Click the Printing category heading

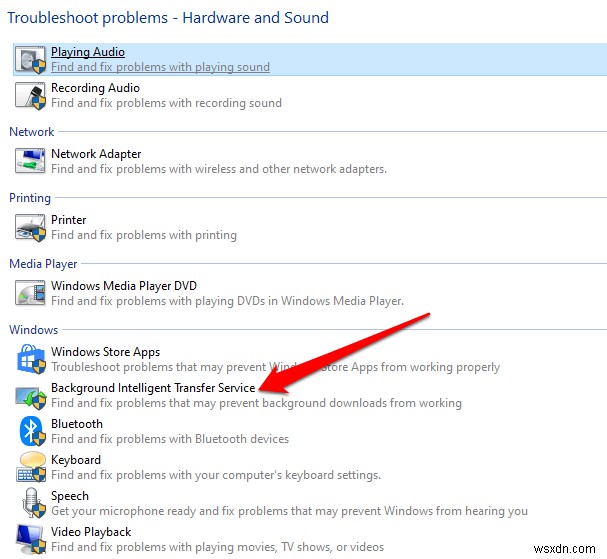tap(30, 198)
